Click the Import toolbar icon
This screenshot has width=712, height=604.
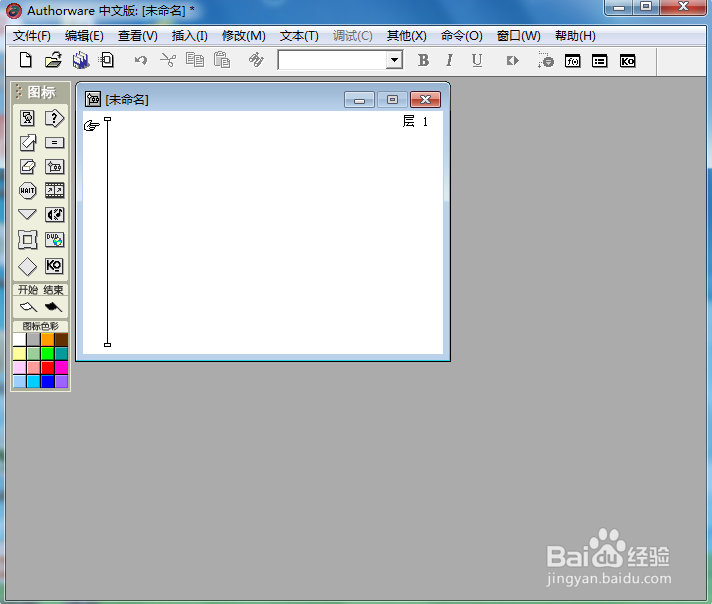click(x=107, y=60)
